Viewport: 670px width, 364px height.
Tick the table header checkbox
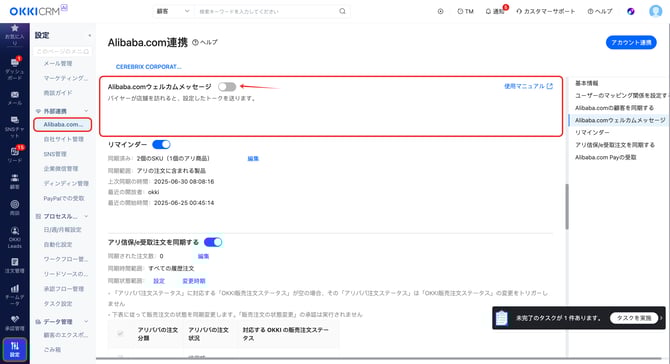(120, 334)
